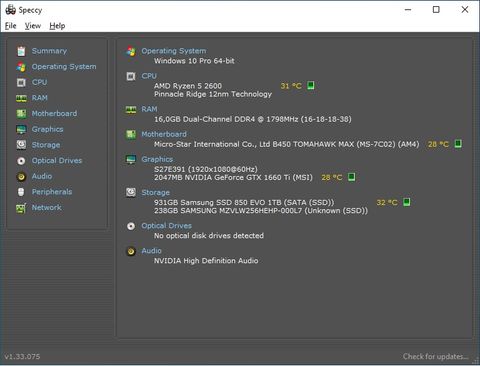Open the RAM section from sidebar

(40, 98)
